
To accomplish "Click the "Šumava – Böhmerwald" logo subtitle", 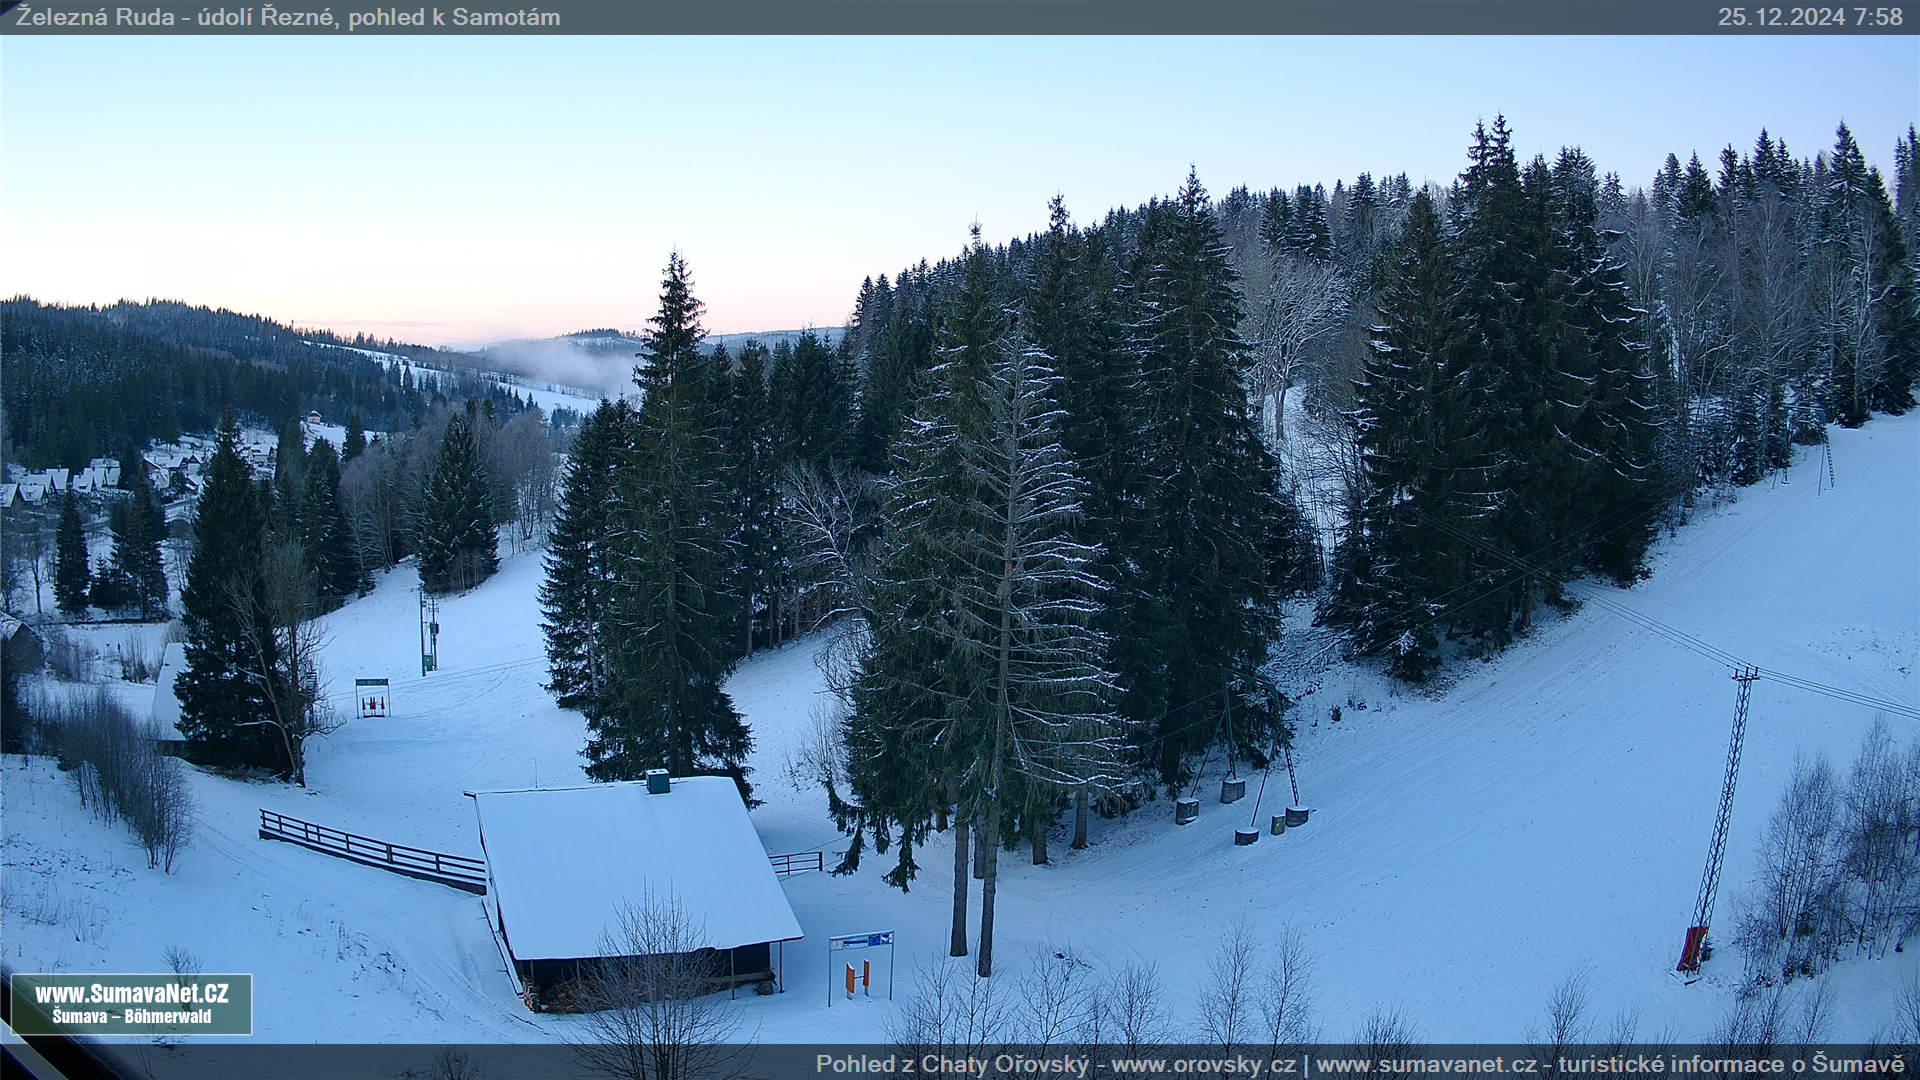I will point(131,1017).
